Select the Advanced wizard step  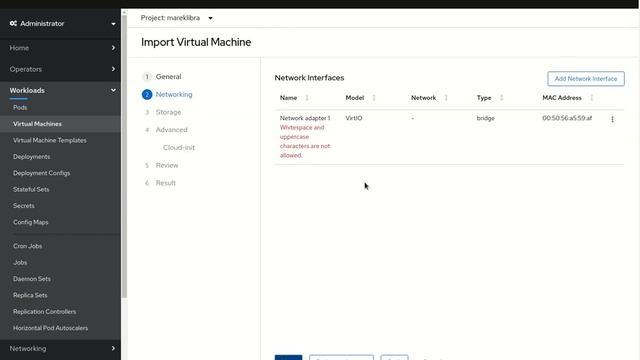click(171, 130)
